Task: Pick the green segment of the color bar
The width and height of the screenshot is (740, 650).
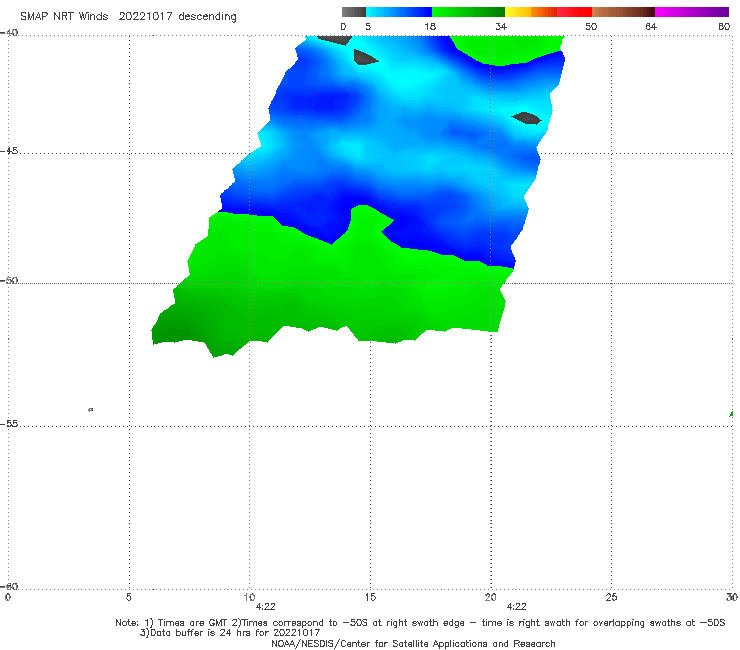Action: [468, 12]
